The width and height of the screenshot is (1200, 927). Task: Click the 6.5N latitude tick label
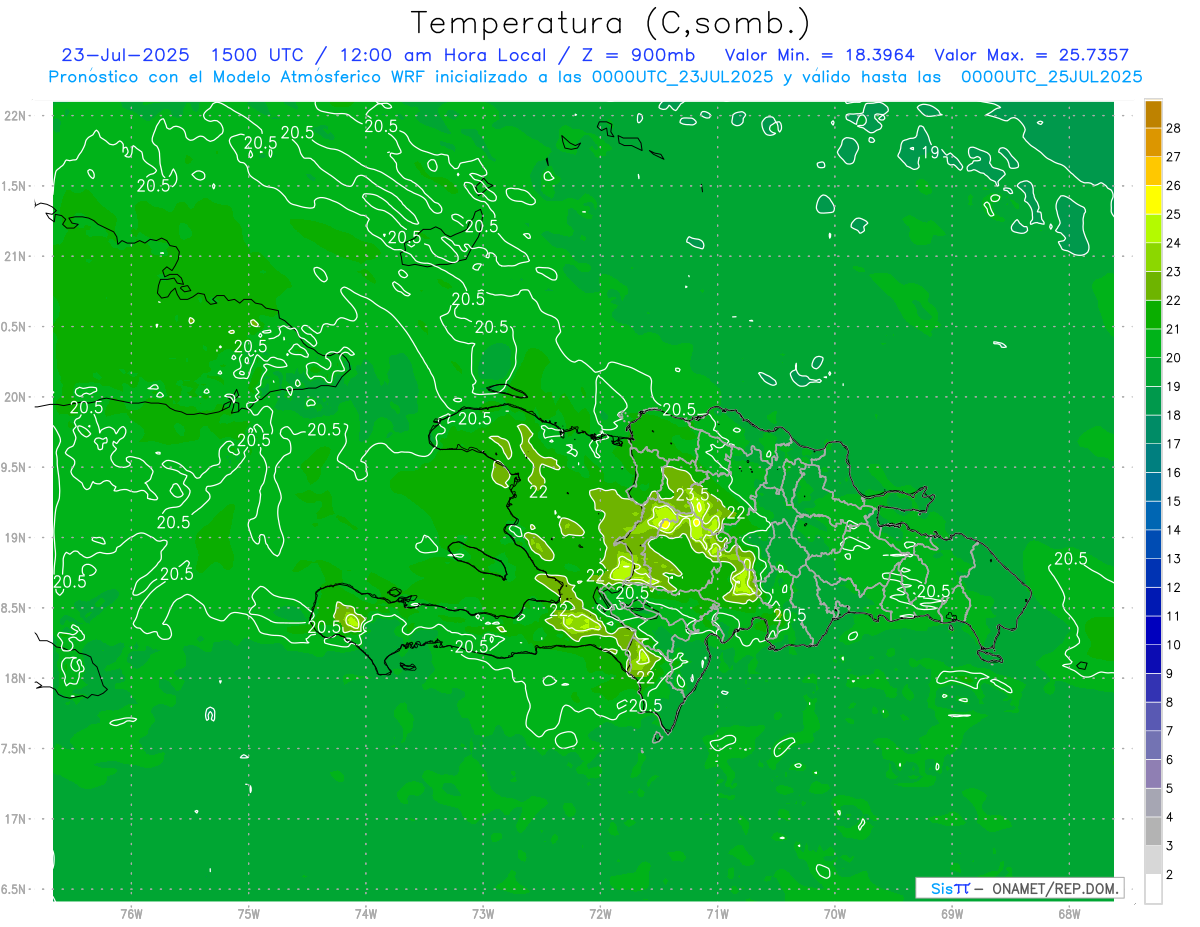(14, 889)
